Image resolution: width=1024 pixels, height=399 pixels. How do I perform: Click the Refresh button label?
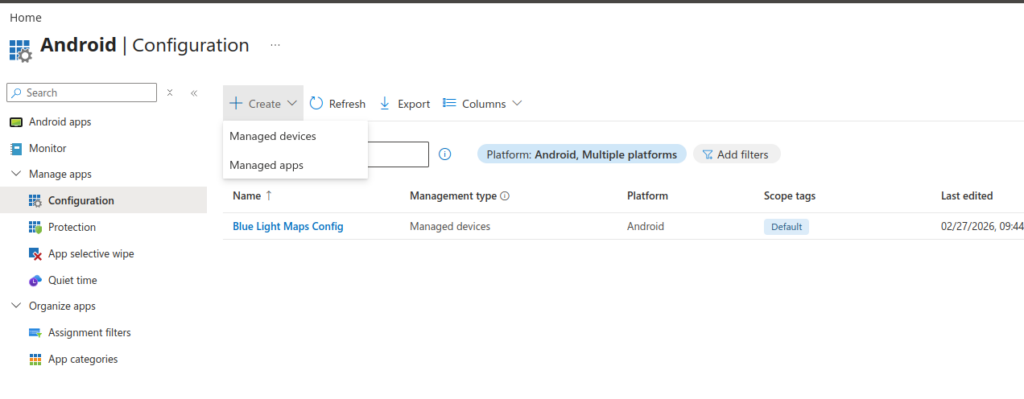(347, 104)
